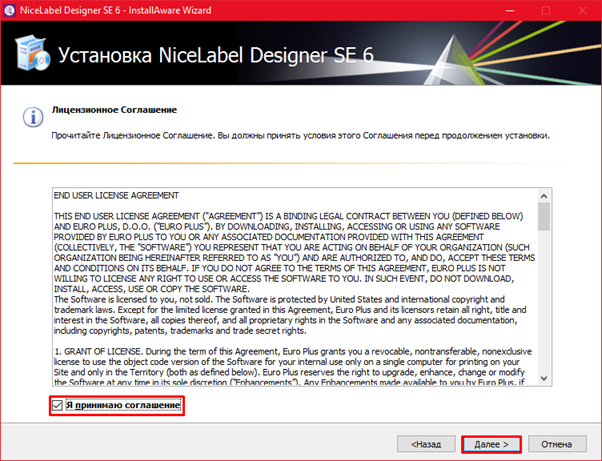
Task: Click the license scrollbar up arrow
Action: click(x=544, y=196)
